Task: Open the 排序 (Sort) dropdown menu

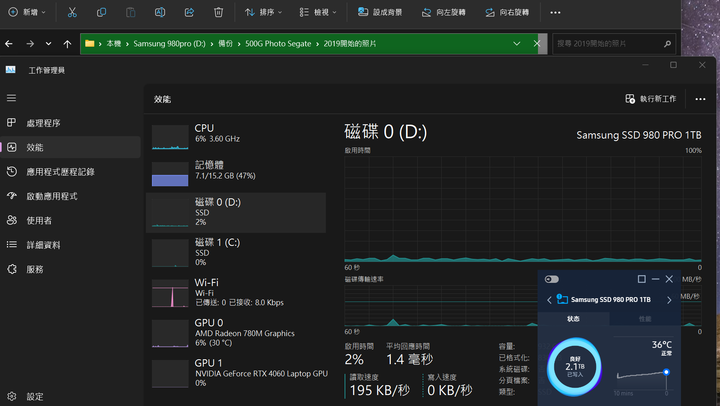Action: [263, 12]
